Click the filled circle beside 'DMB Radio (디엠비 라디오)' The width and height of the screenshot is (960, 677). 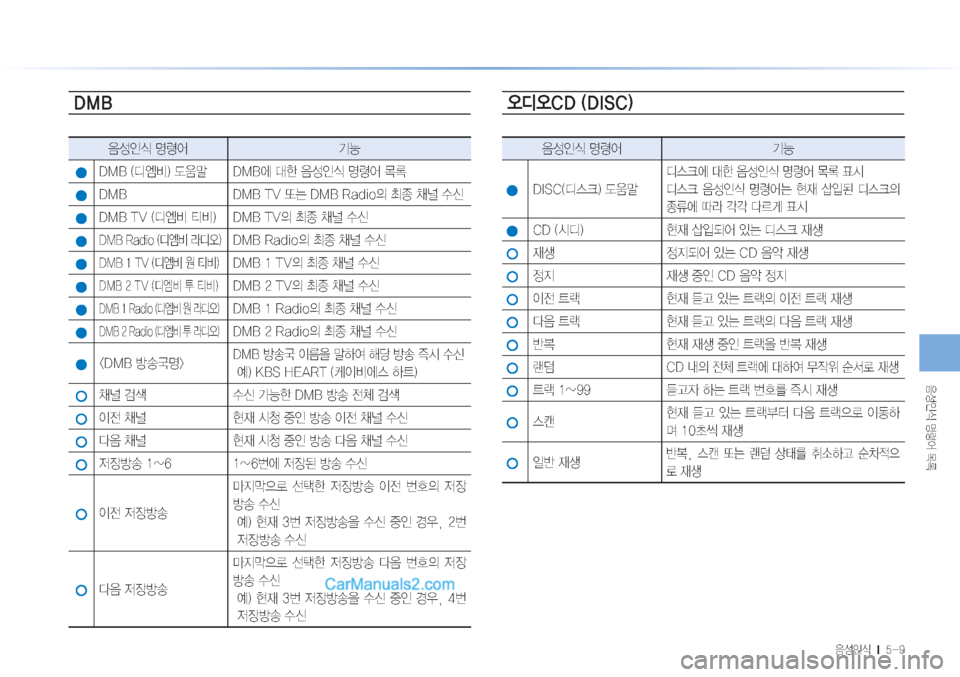(x=81, y=241)
